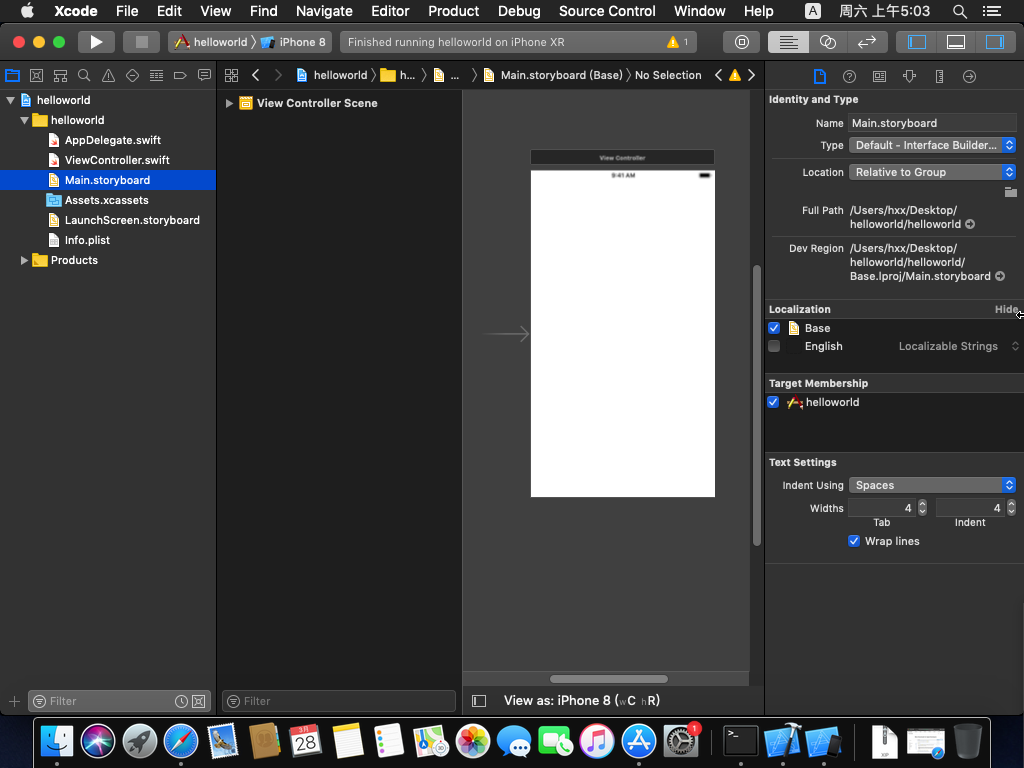Reveal the Full Path in Finder arrow
The image size is (1024, 768).
click(x=970, y=224)
